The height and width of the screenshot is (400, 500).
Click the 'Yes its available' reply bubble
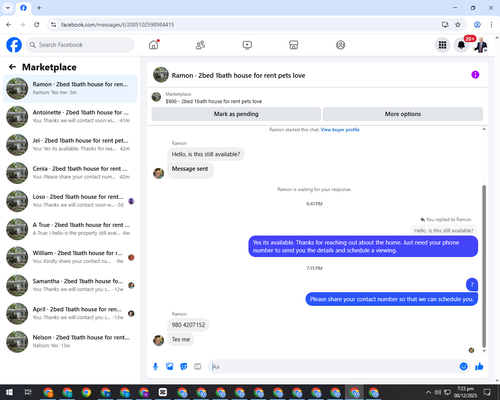pyautogui.click(x=363, y=246)
